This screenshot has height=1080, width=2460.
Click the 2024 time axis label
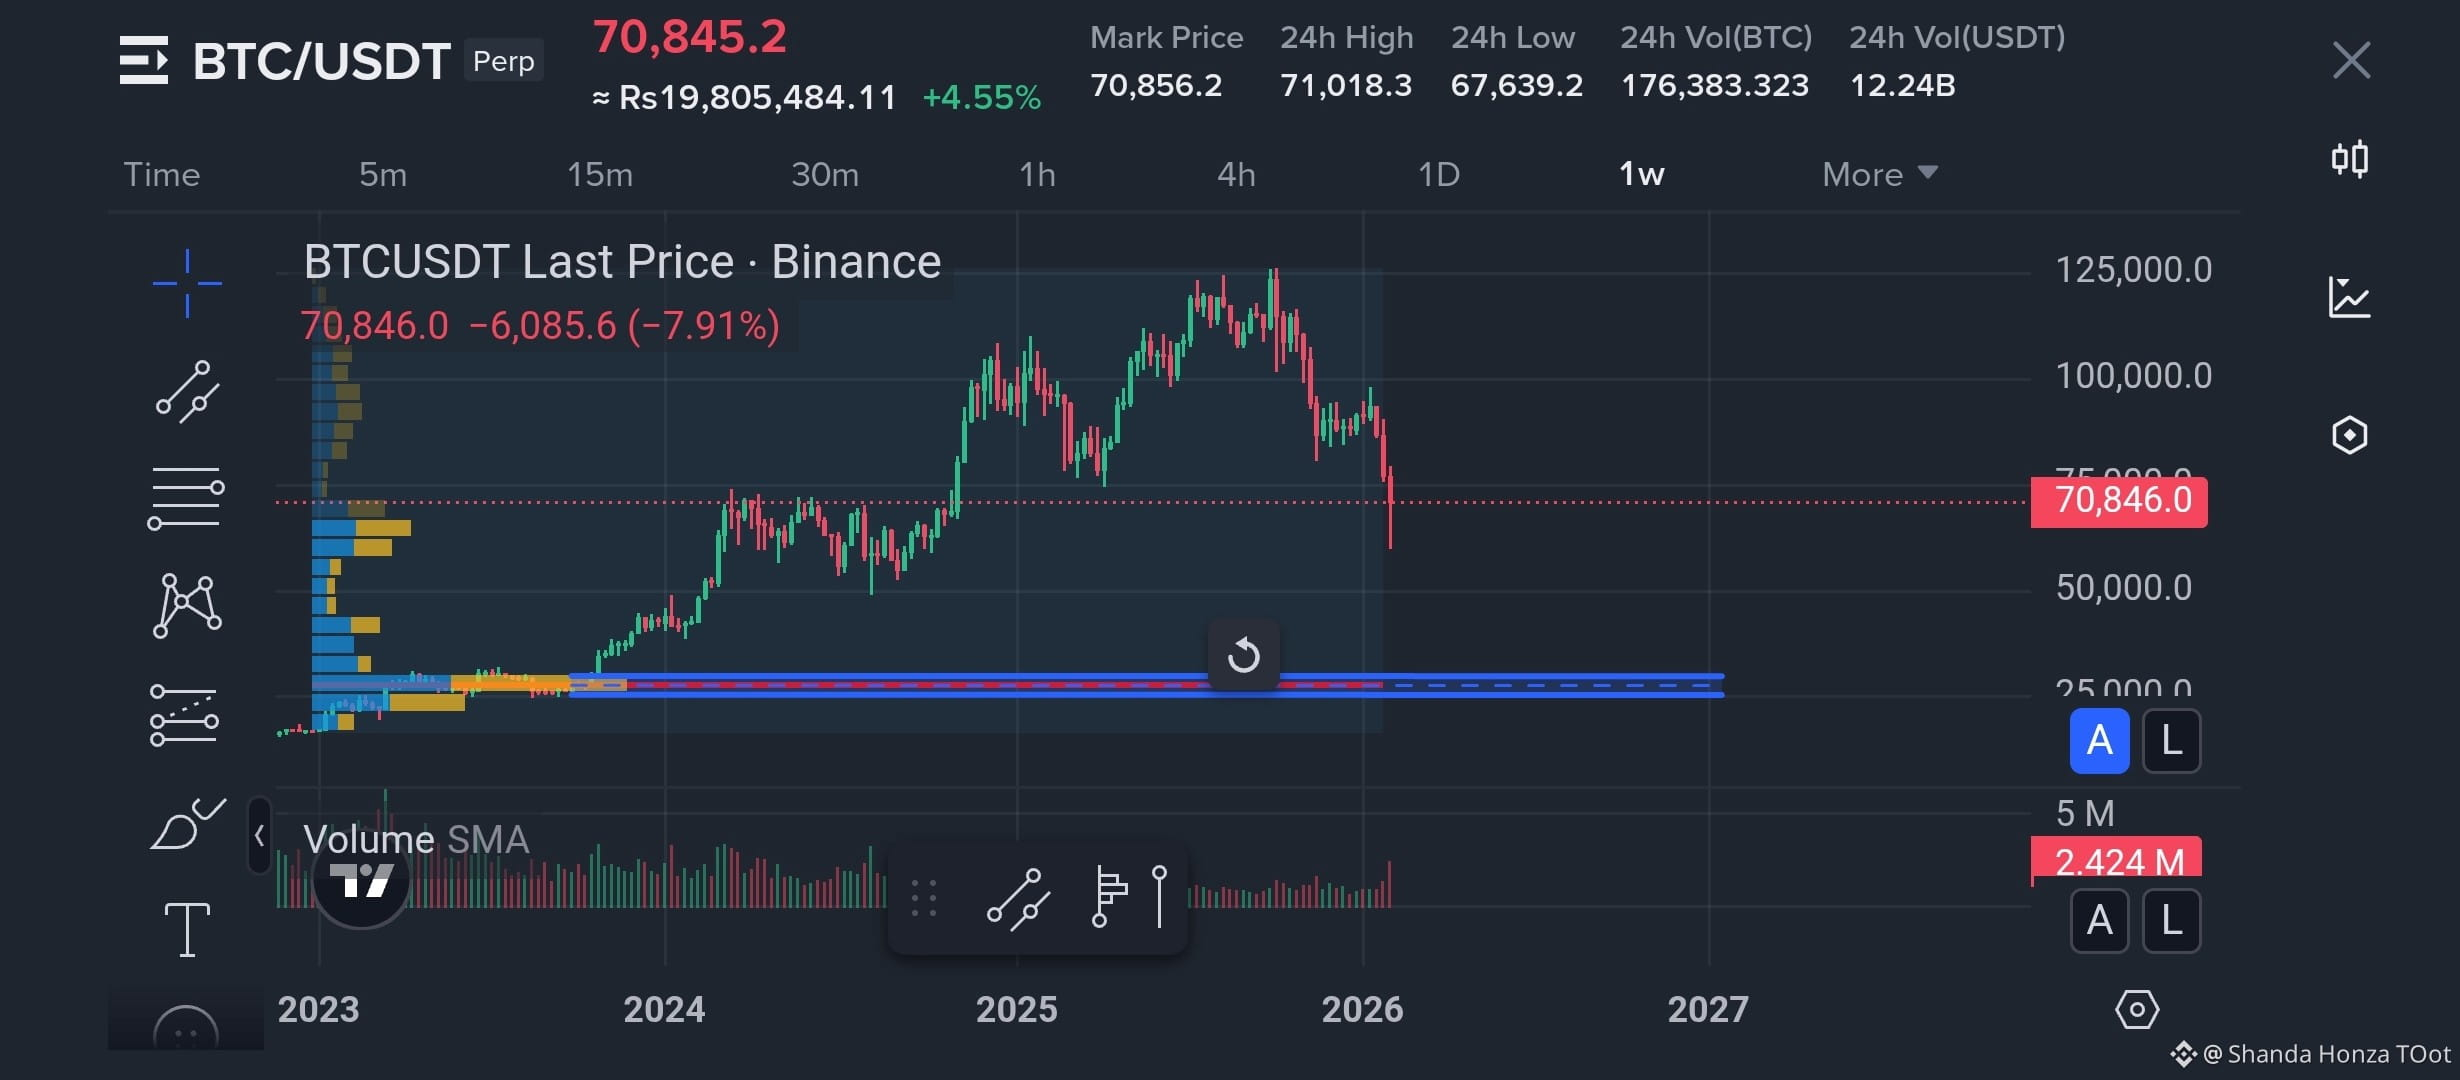point(664,1010)
